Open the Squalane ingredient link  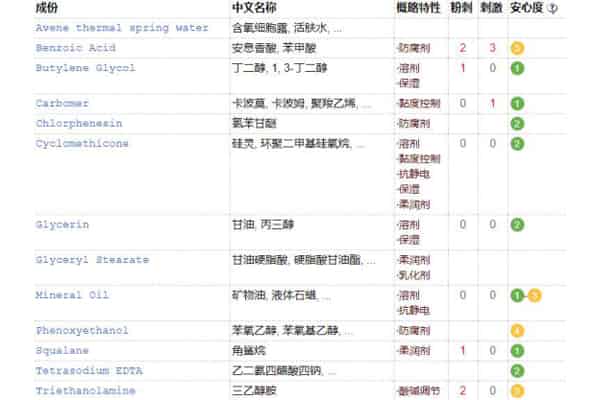coord(62,351)
